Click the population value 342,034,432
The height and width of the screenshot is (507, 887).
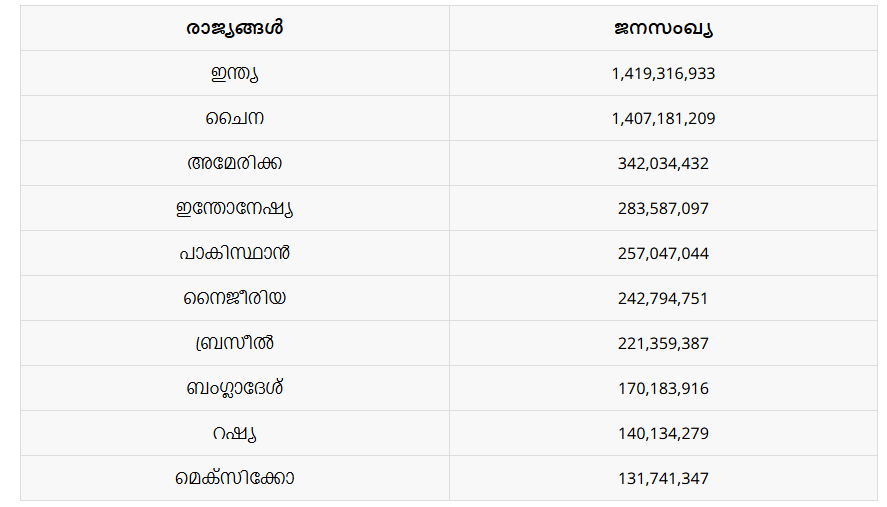663,163
